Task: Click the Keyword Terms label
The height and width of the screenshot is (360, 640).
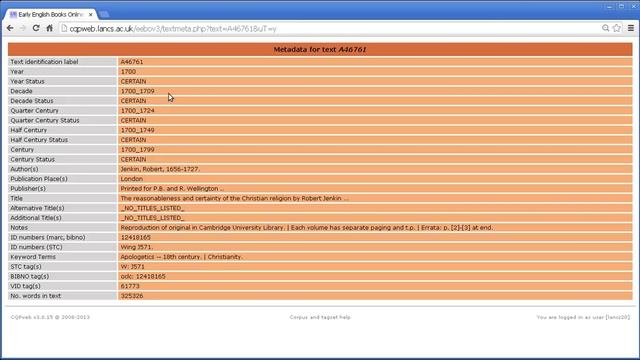Action: point(33,257)
